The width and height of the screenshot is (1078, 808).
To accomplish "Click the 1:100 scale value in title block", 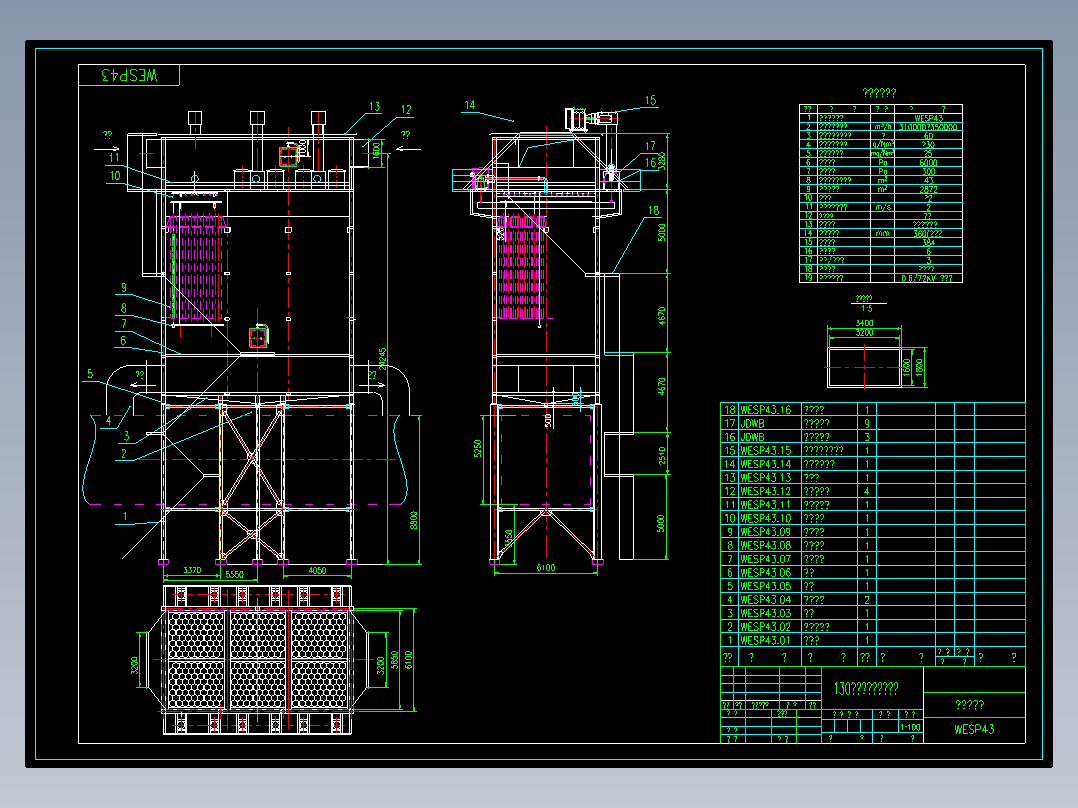I will (x=910, y=727).
